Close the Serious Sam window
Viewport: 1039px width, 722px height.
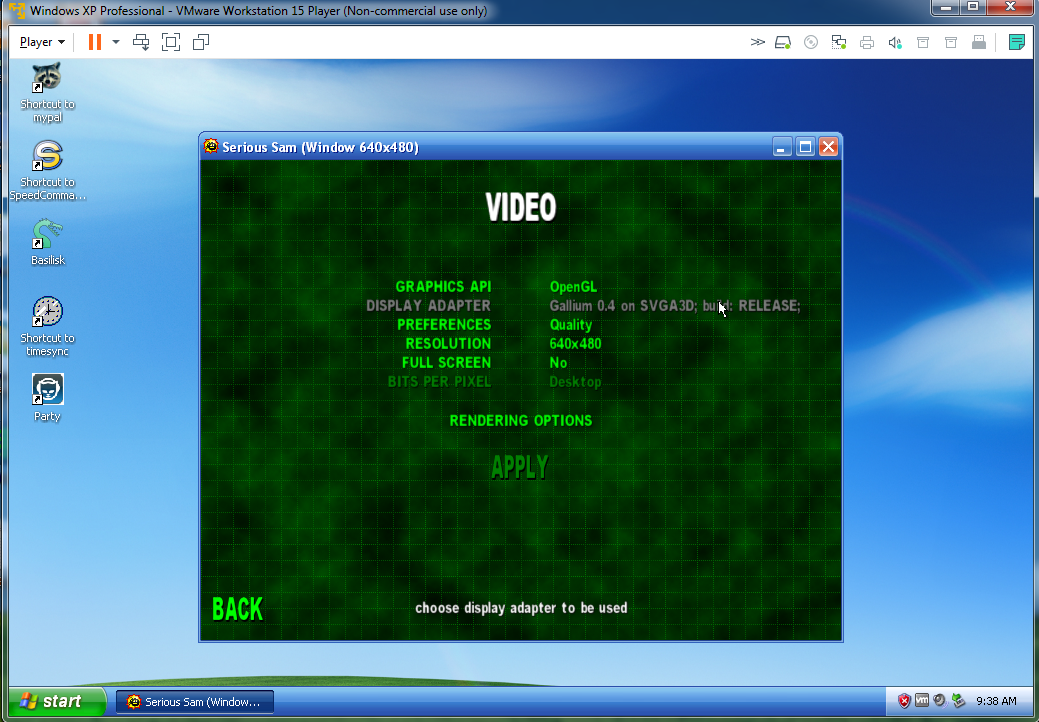tap(828, 146)
